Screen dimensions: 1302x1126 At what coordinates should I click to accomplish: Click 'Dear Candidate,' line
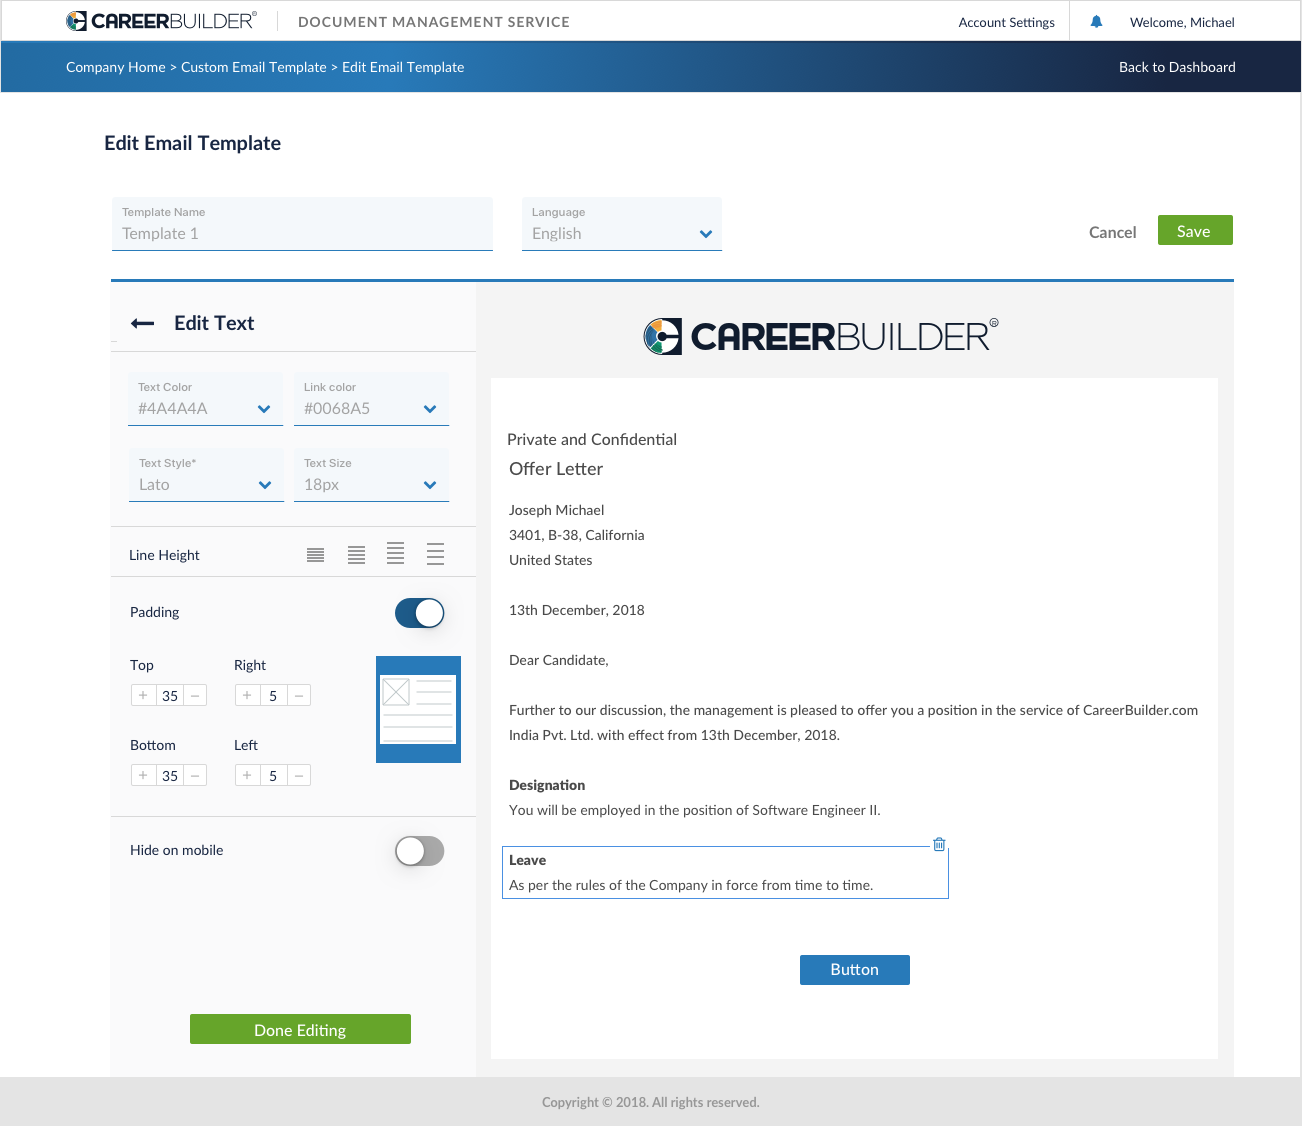(x=559, y=660)
